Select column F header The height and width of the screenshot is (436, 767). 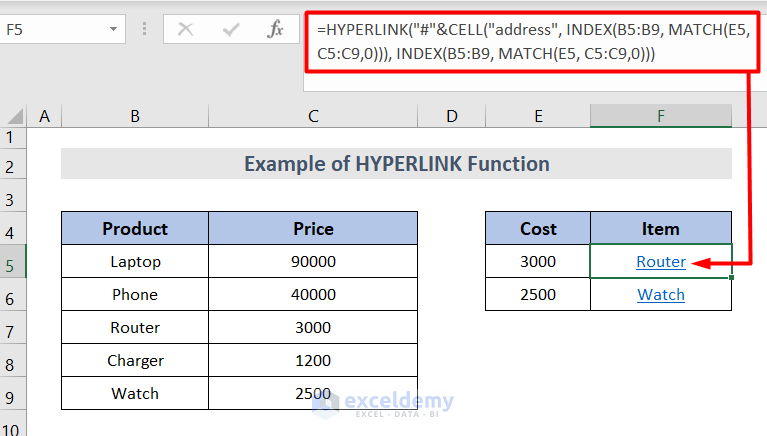pyautogui.click(x=661, y=116)
